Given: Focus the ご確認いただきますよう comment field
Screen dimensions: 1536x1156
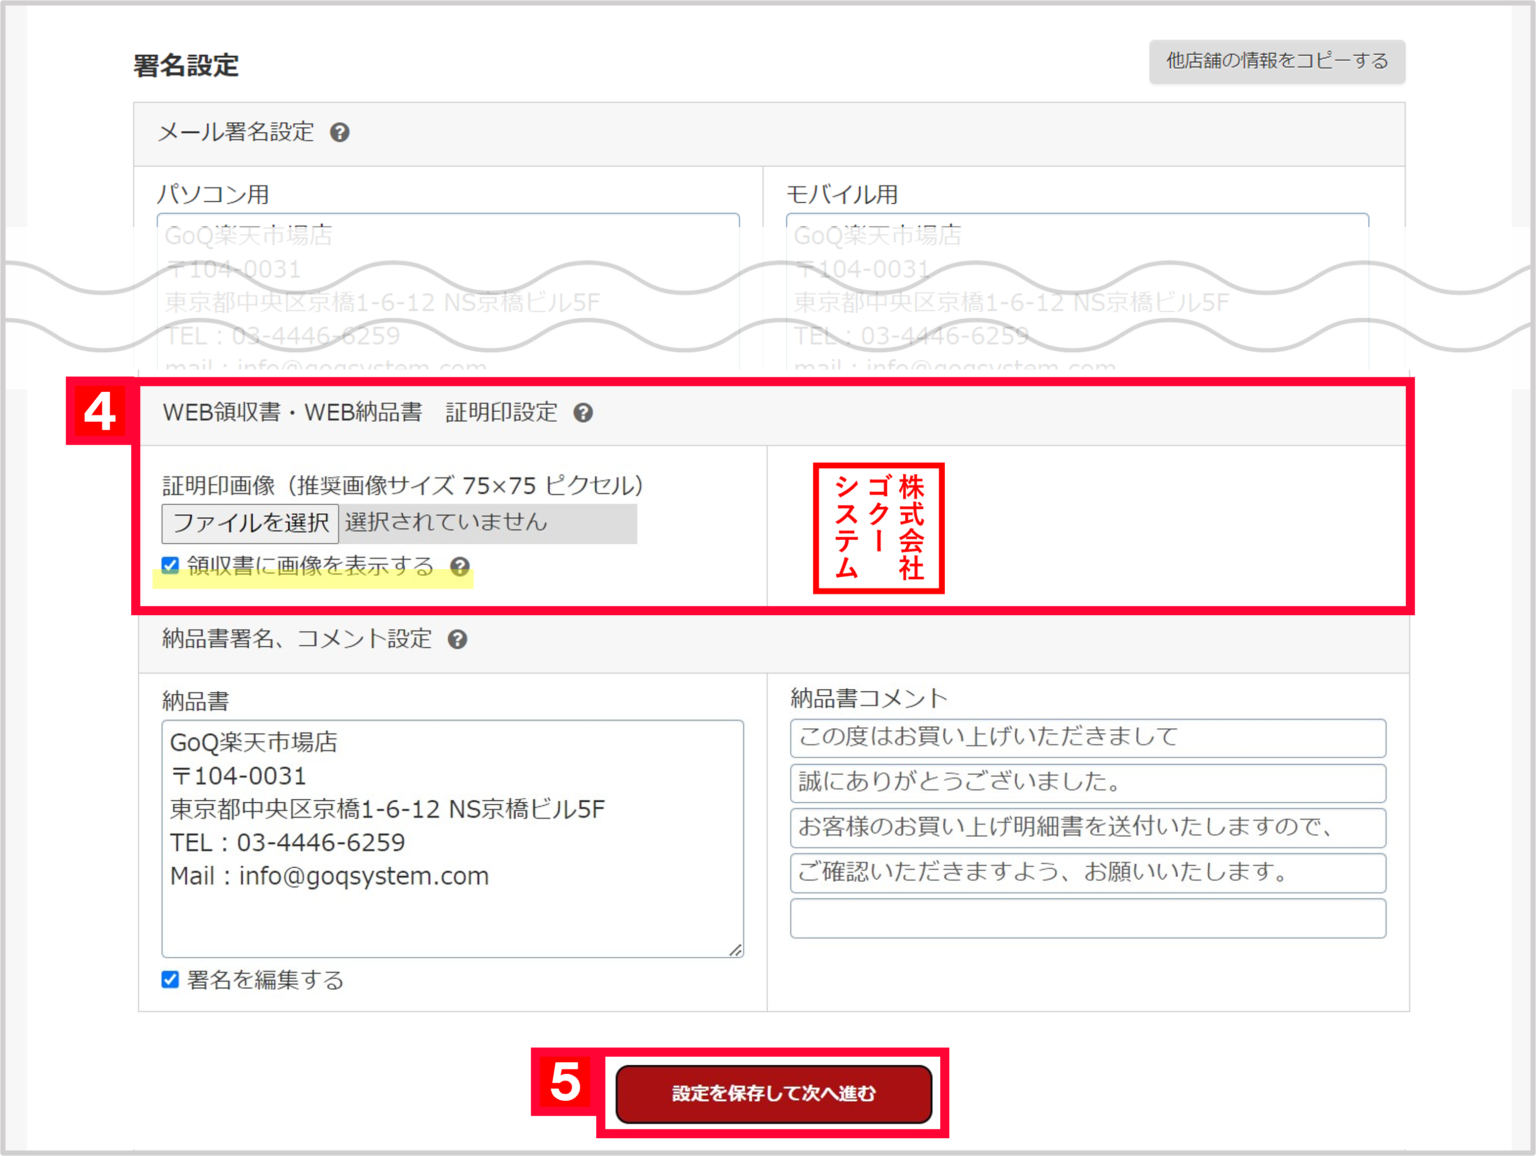Looking at the screenshot, I should tap(1087, 873).
